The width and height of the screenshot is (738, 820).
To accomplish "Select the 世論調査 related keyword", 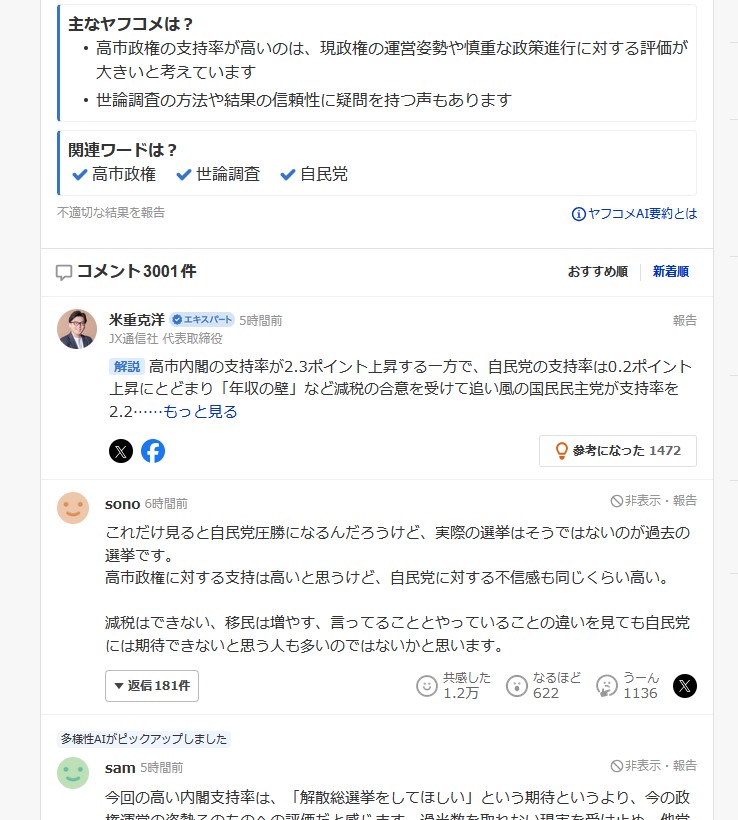I will (x=218, y=174).
